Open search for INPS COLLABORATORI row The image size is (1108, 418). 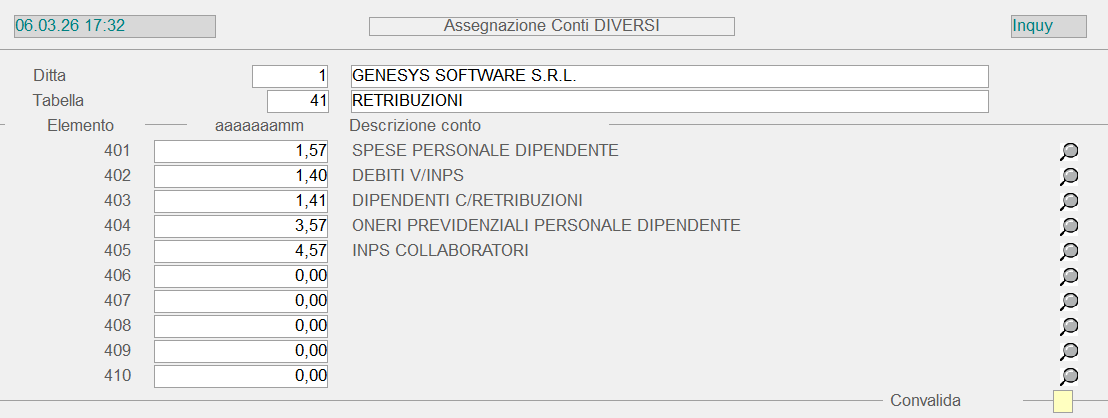pyautogui.click(x=1069, y=251)
